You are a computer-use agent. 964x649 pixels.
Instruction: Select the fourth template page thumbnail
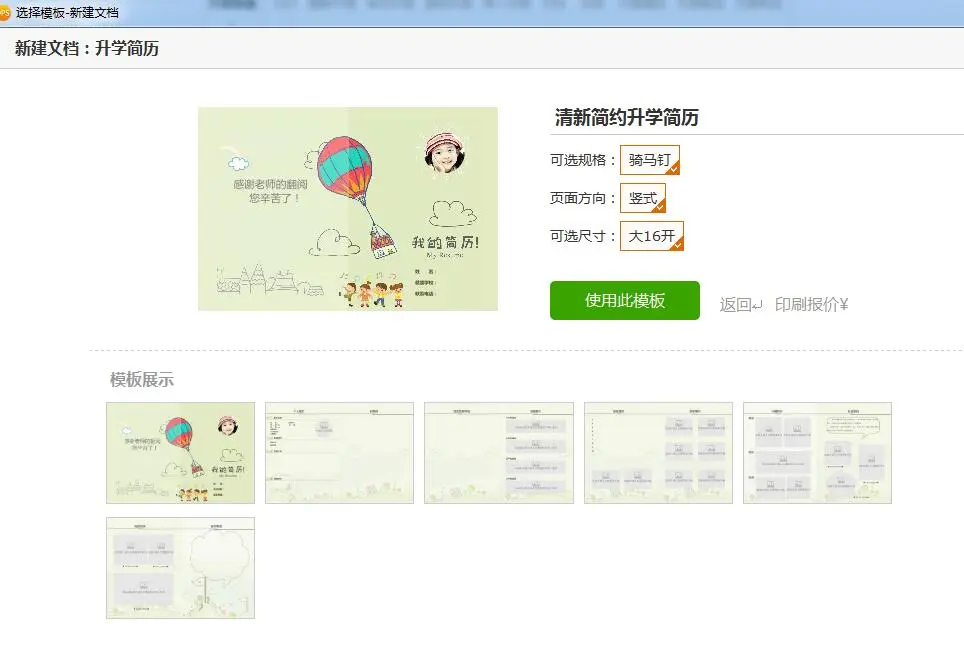coord(657,452)
